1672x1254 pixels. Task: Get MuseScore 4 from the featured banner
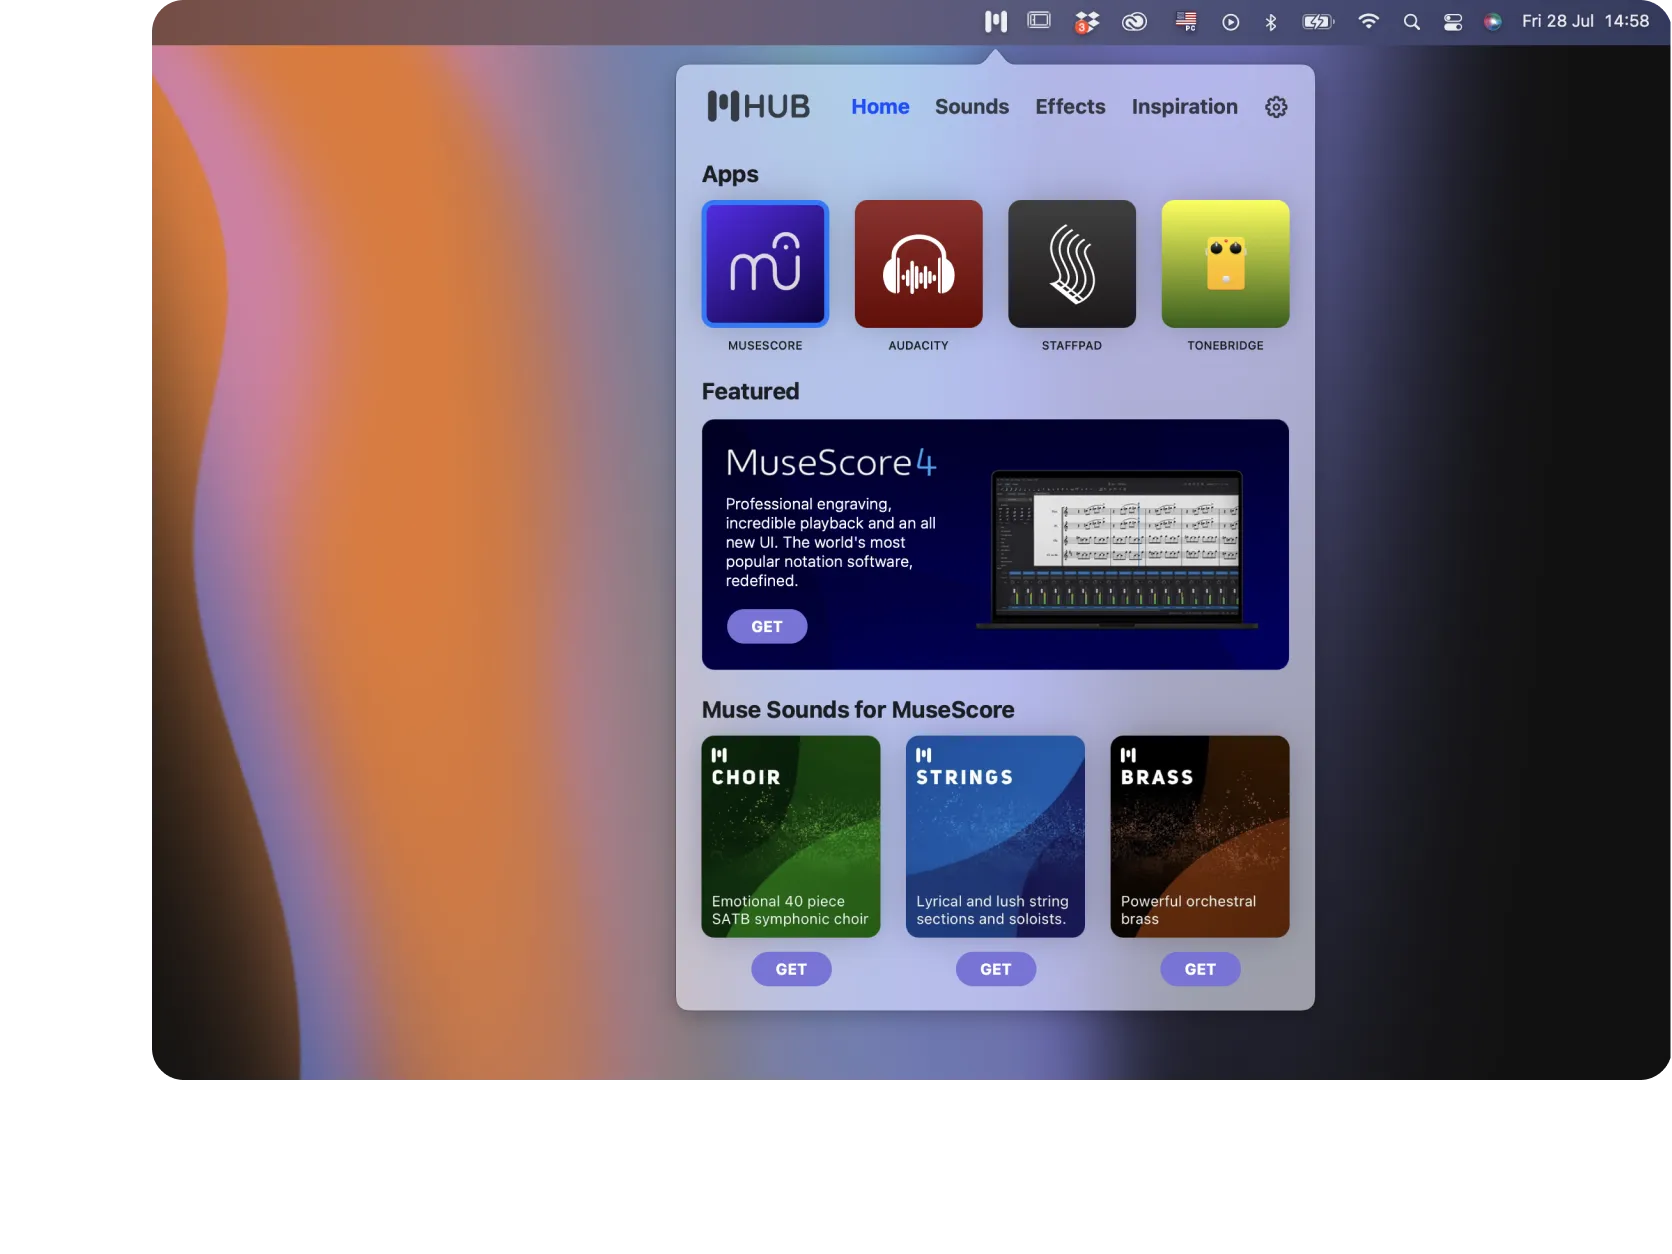pyautogui.click(x=766, y=626)
